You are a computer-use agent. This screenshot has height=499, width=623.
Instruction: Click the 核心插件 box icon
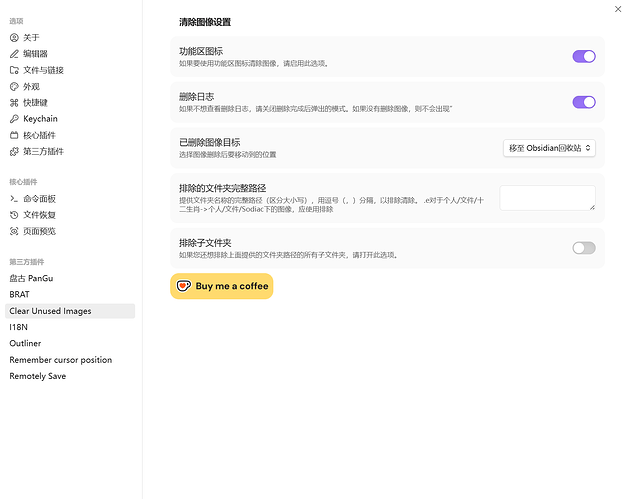[x=14, y=135]
